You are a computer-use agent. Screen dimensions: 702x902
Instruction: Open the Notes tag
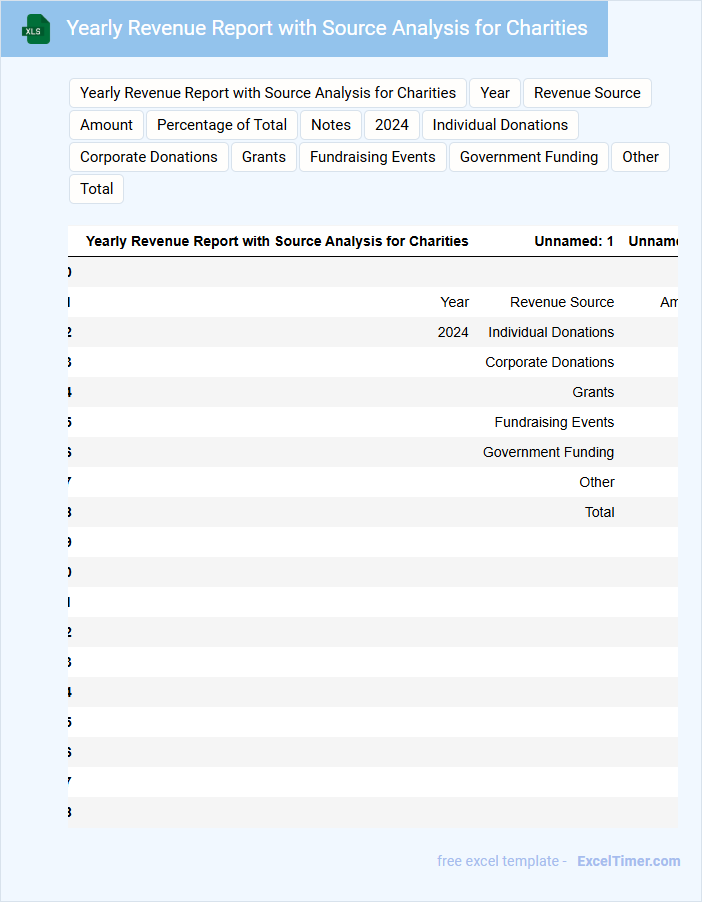coord(331,125)
